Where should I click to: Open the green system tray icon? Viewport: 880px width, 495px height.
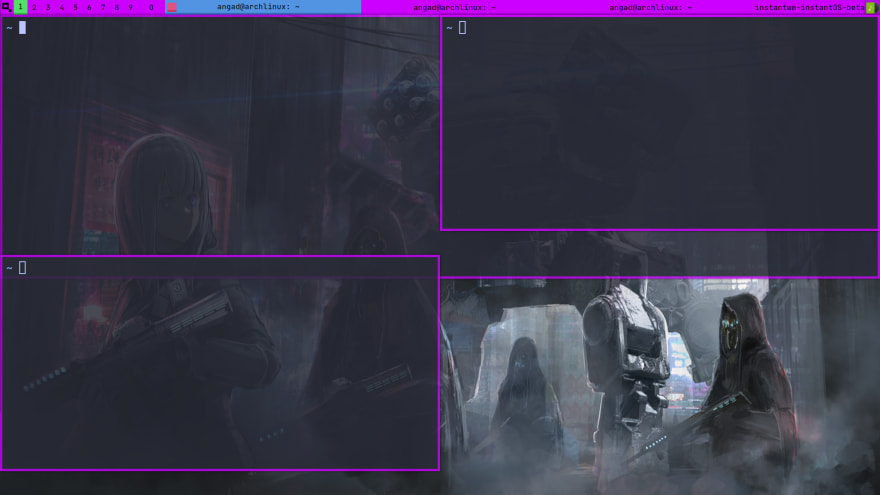[870, 7]
